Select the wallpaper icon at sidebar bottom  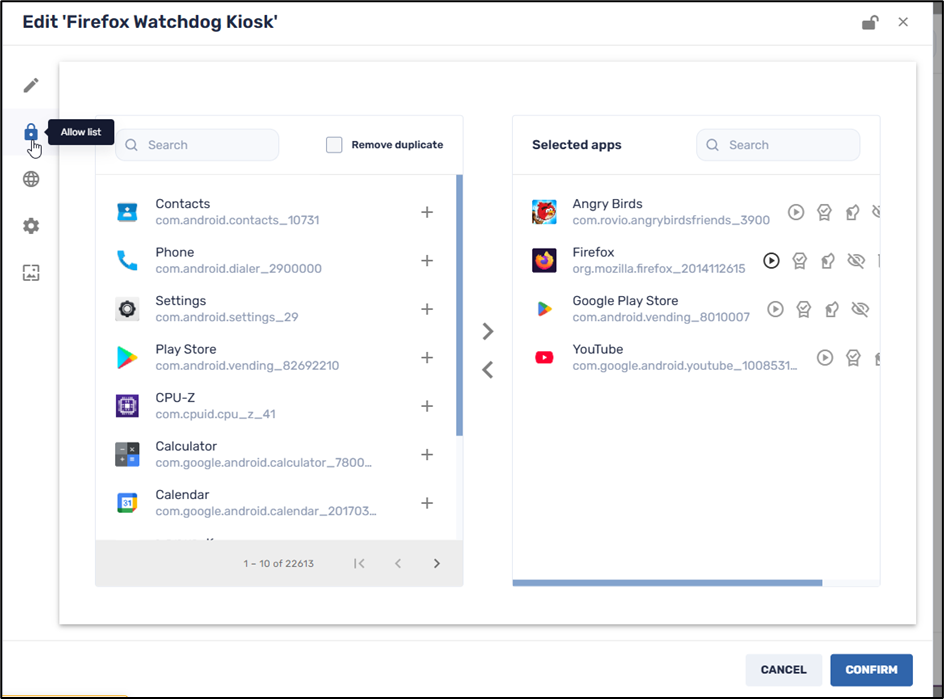pyautogui.click(x=30, y=272)
